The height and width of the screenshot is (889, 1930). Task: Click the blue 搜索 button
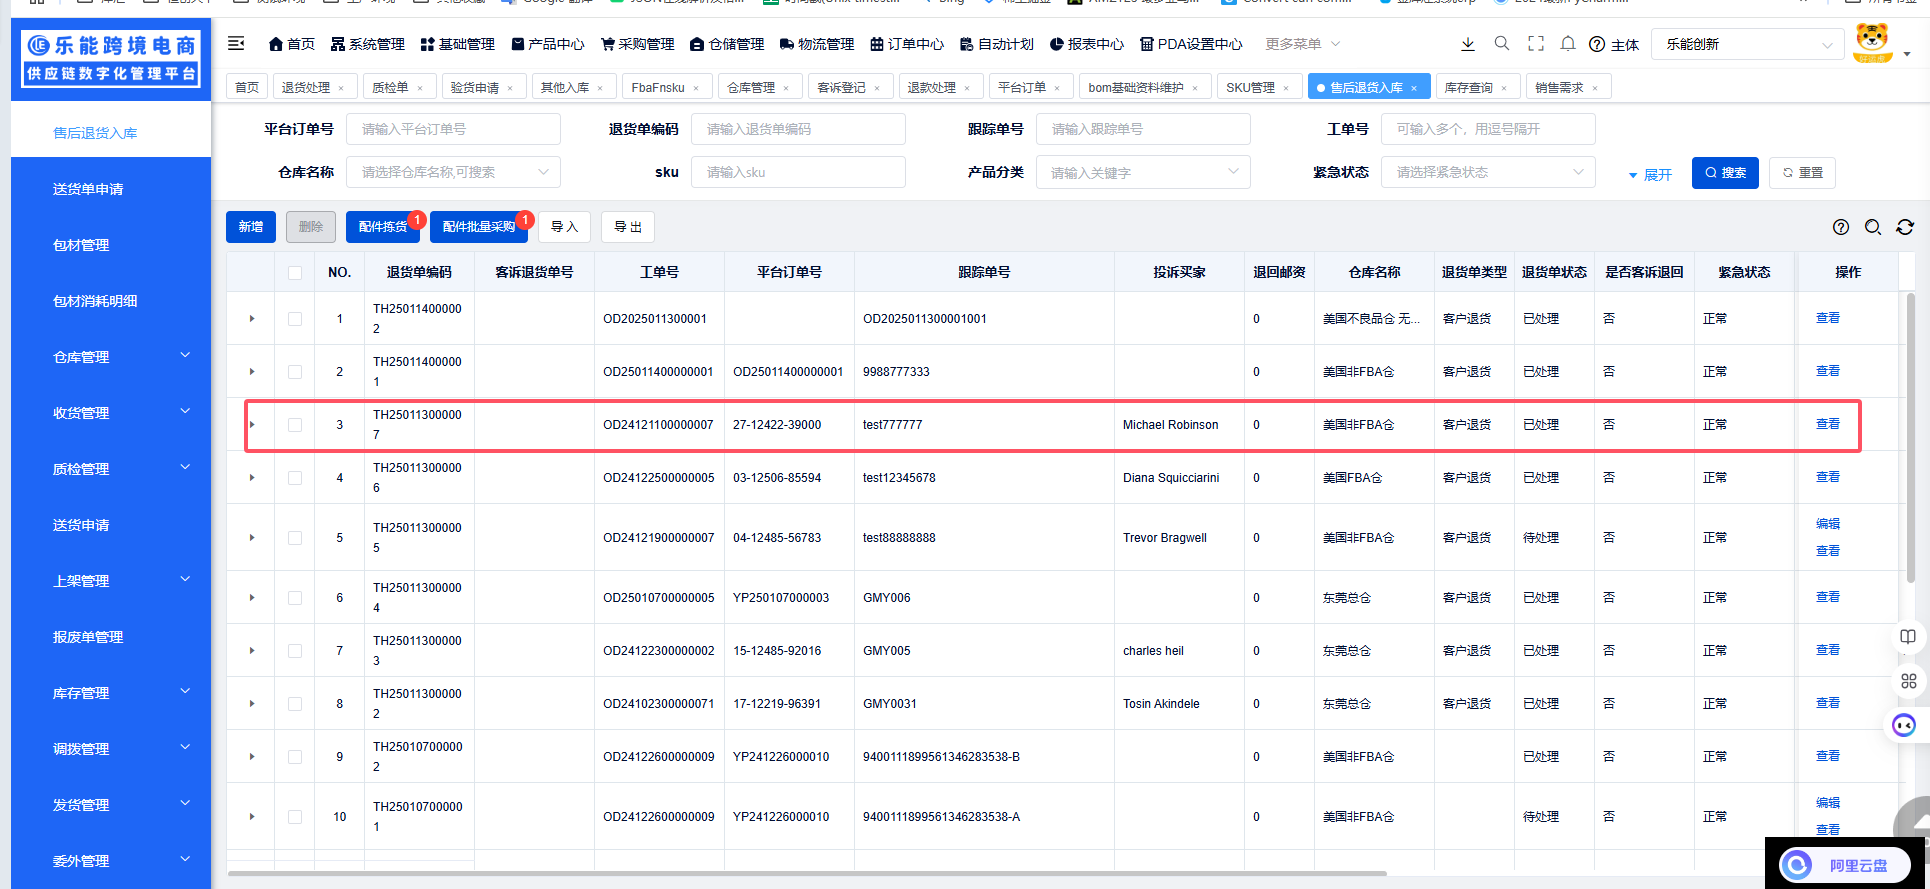tap(1724, 173)
